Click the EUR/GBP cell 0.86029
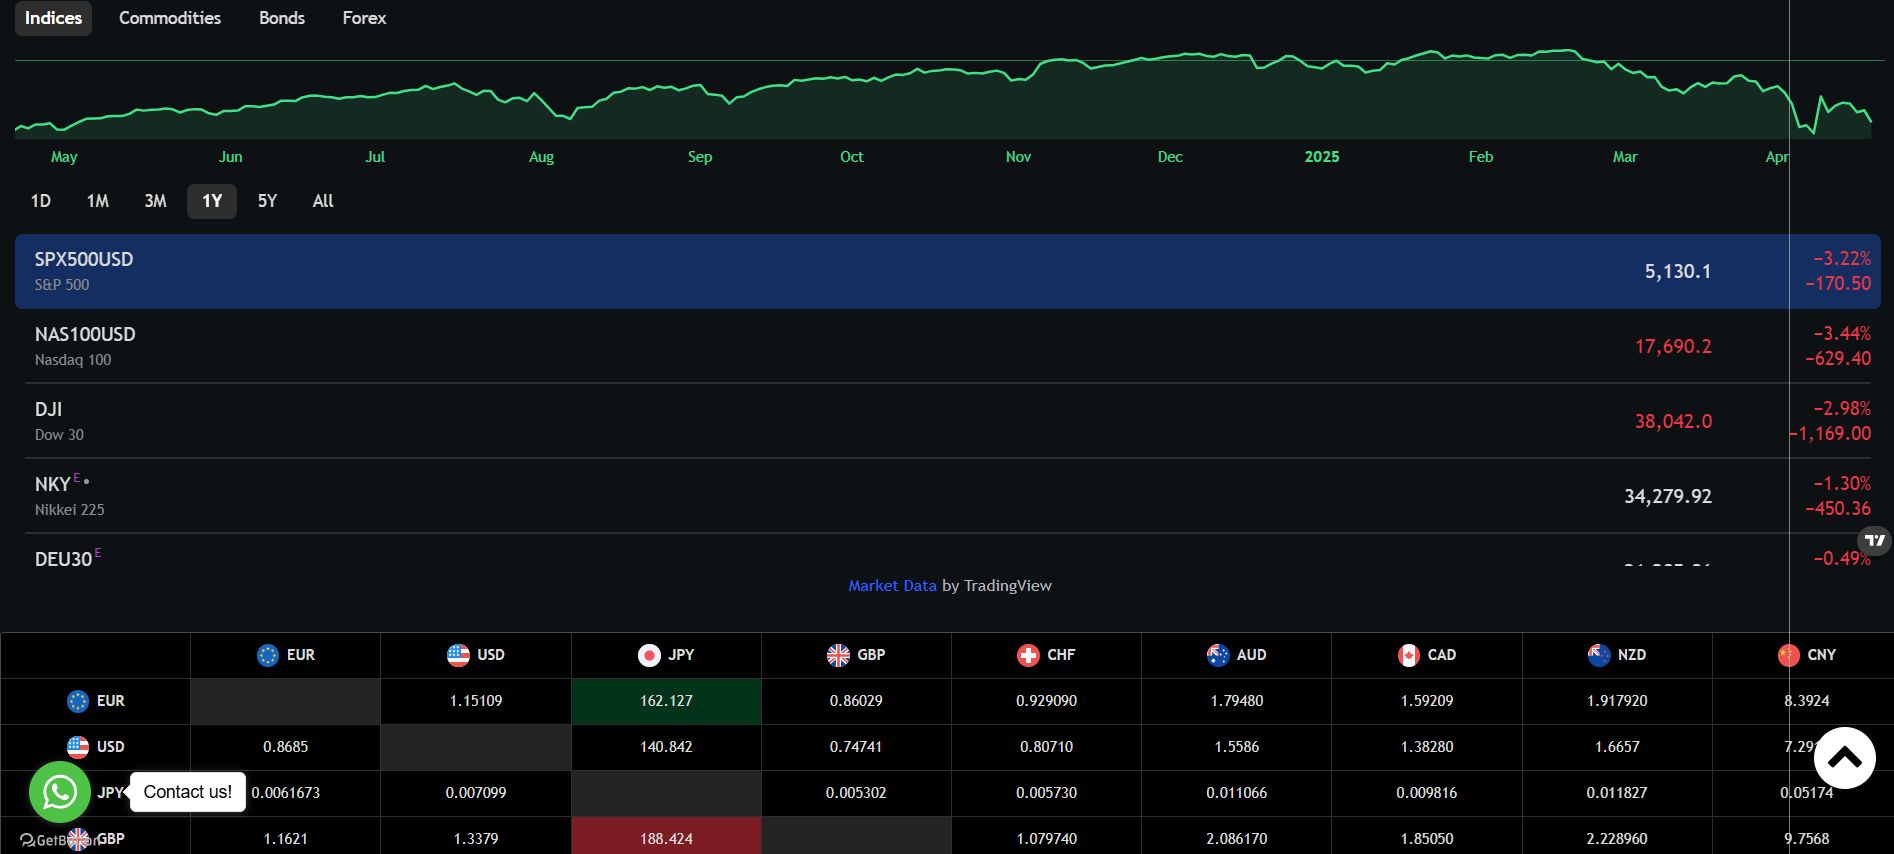 tap(856, 701)
